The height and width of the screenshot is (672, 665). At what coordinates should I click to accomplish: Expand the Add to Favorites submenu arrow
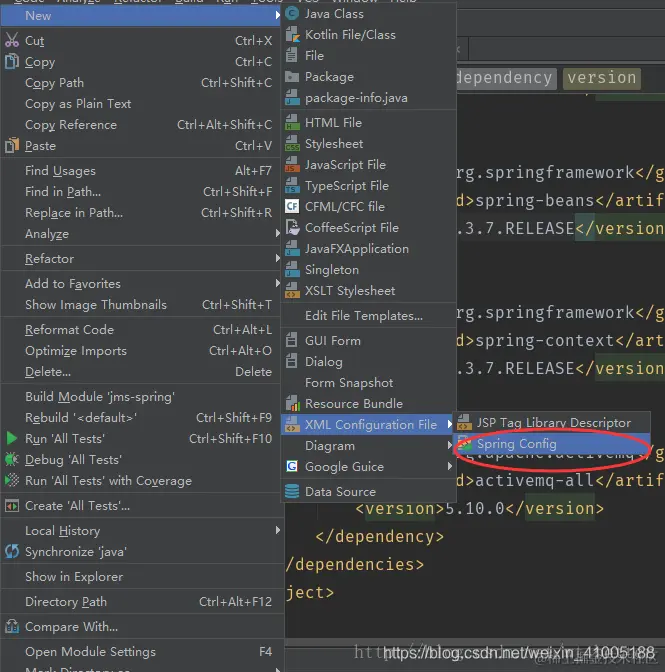pos(278,283)
